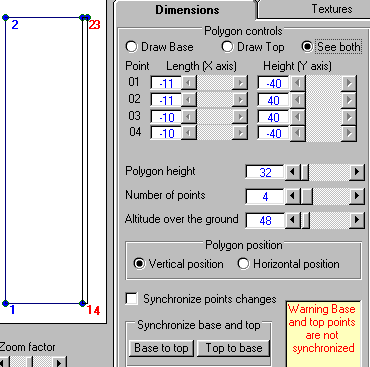Viewport: 370px width, 367px height.
Task: Increase Polygon height with right arrow
Action: click(357, 172)
